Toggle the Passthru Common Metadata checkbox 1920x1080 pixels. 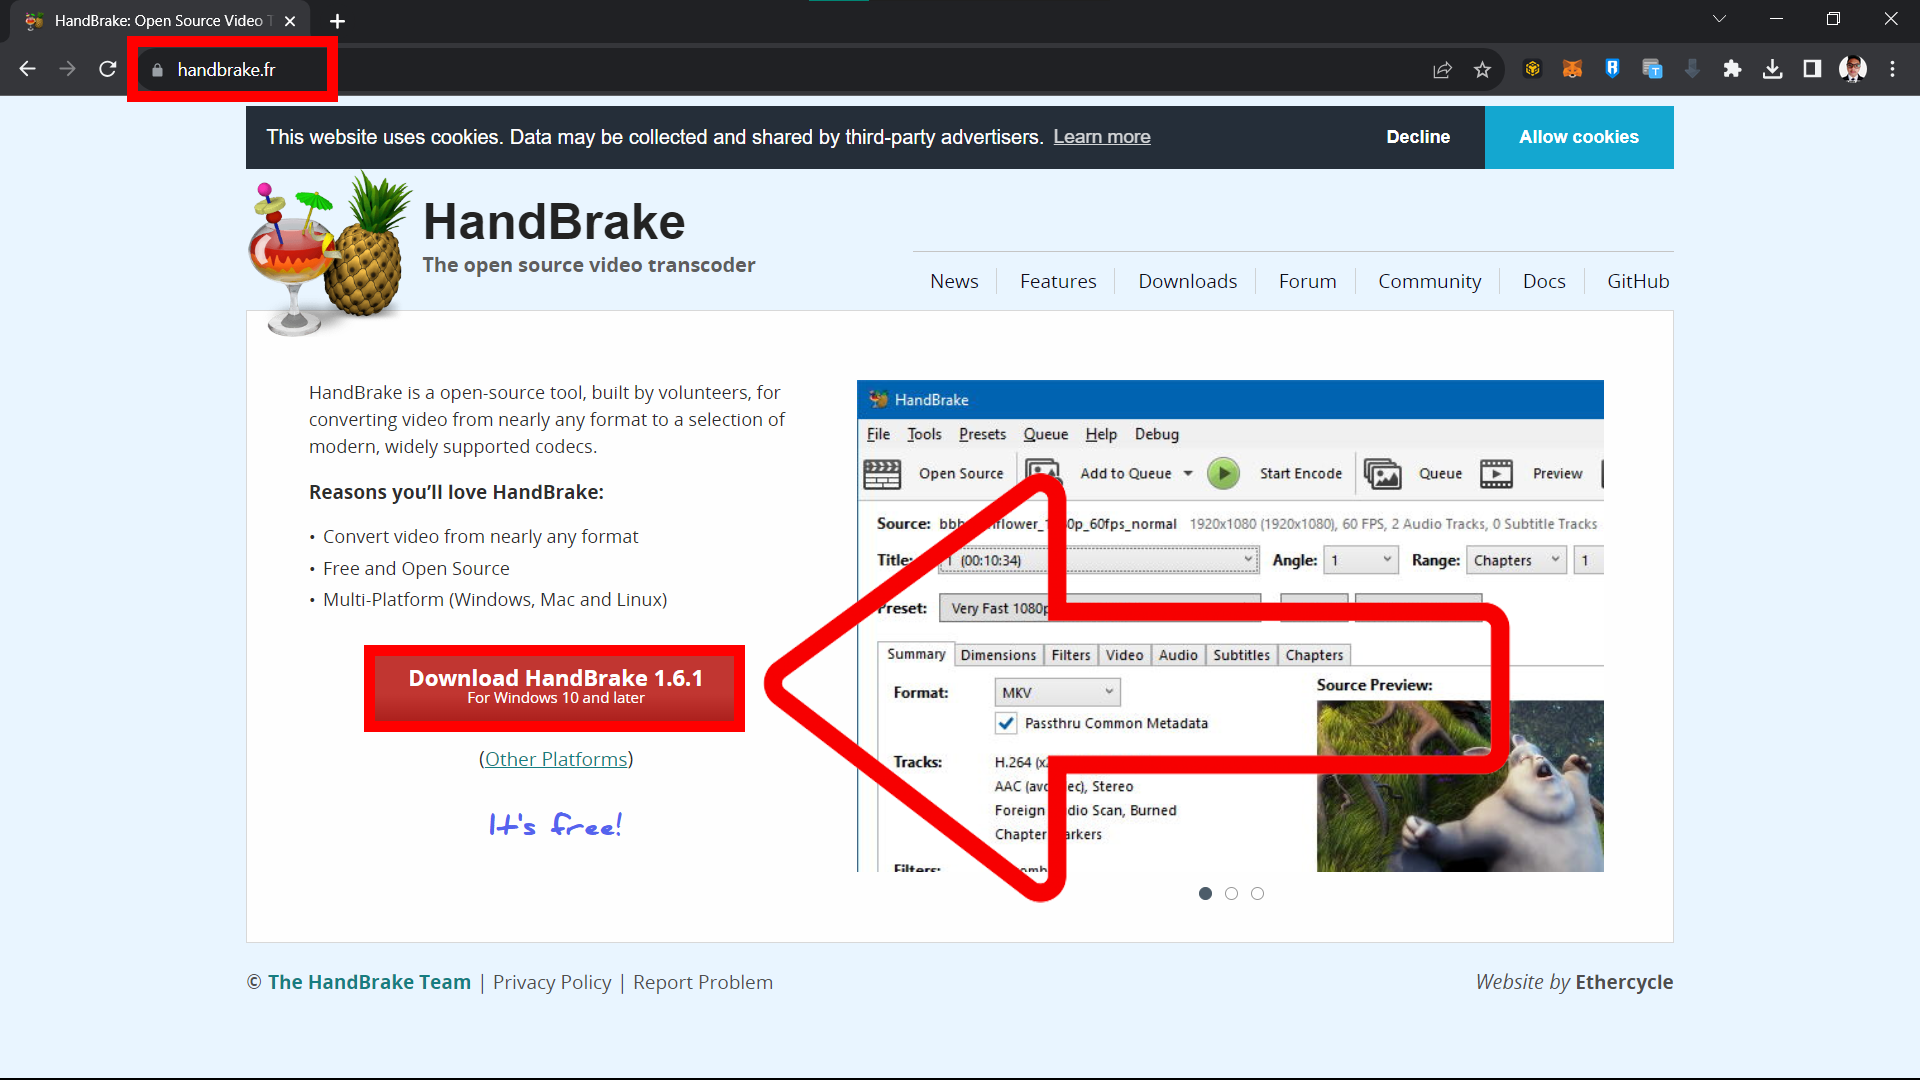coord(1006,723)
